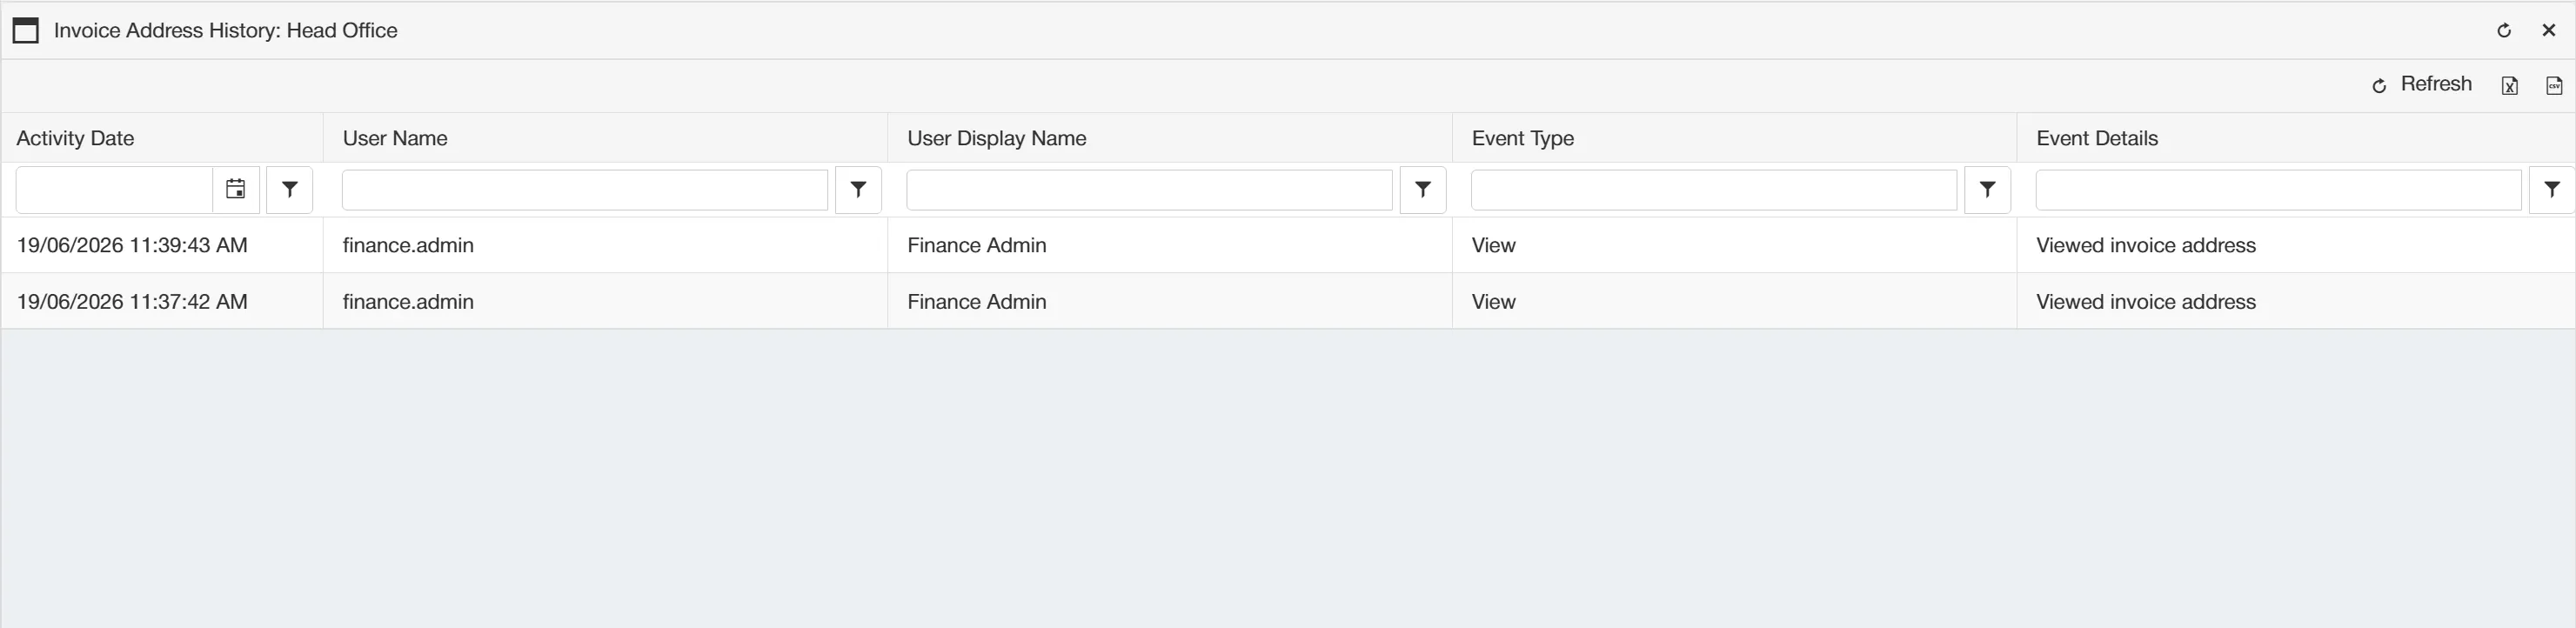Click Viewed invoice address in the 11:37:42 row

[2146, 302]
